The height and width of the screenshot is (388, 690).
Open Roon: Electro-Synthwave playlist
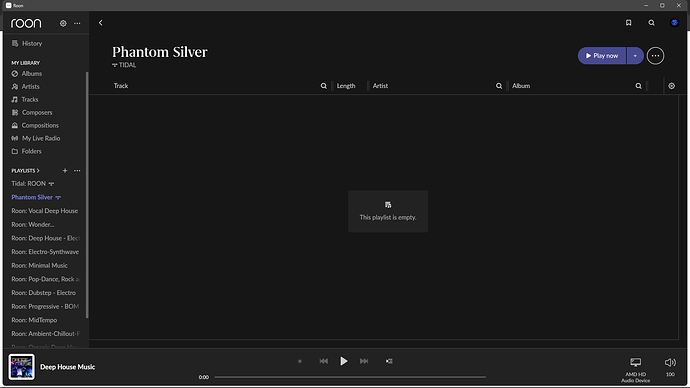pyautogui.click(x=45, y=252)
